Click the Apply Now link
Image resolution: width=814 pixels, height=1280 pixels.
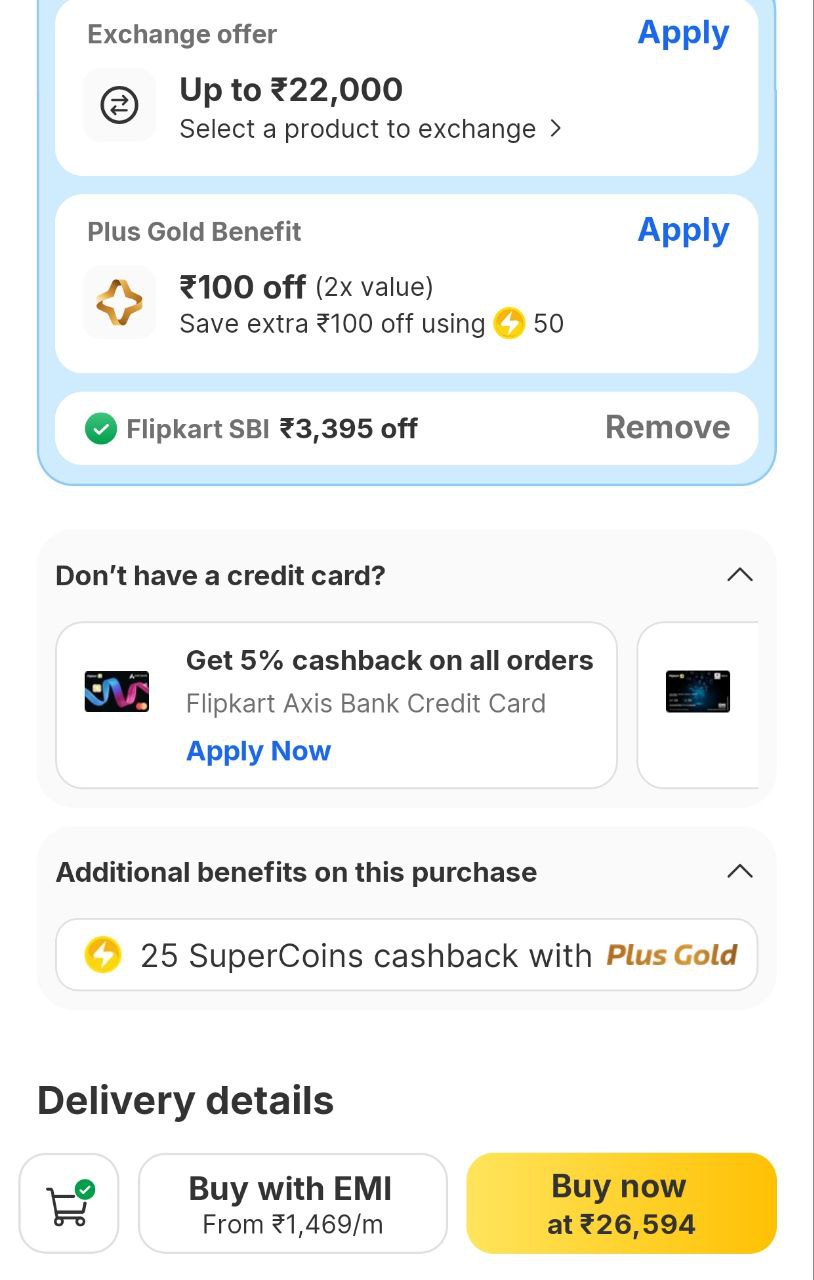(258, 751)
